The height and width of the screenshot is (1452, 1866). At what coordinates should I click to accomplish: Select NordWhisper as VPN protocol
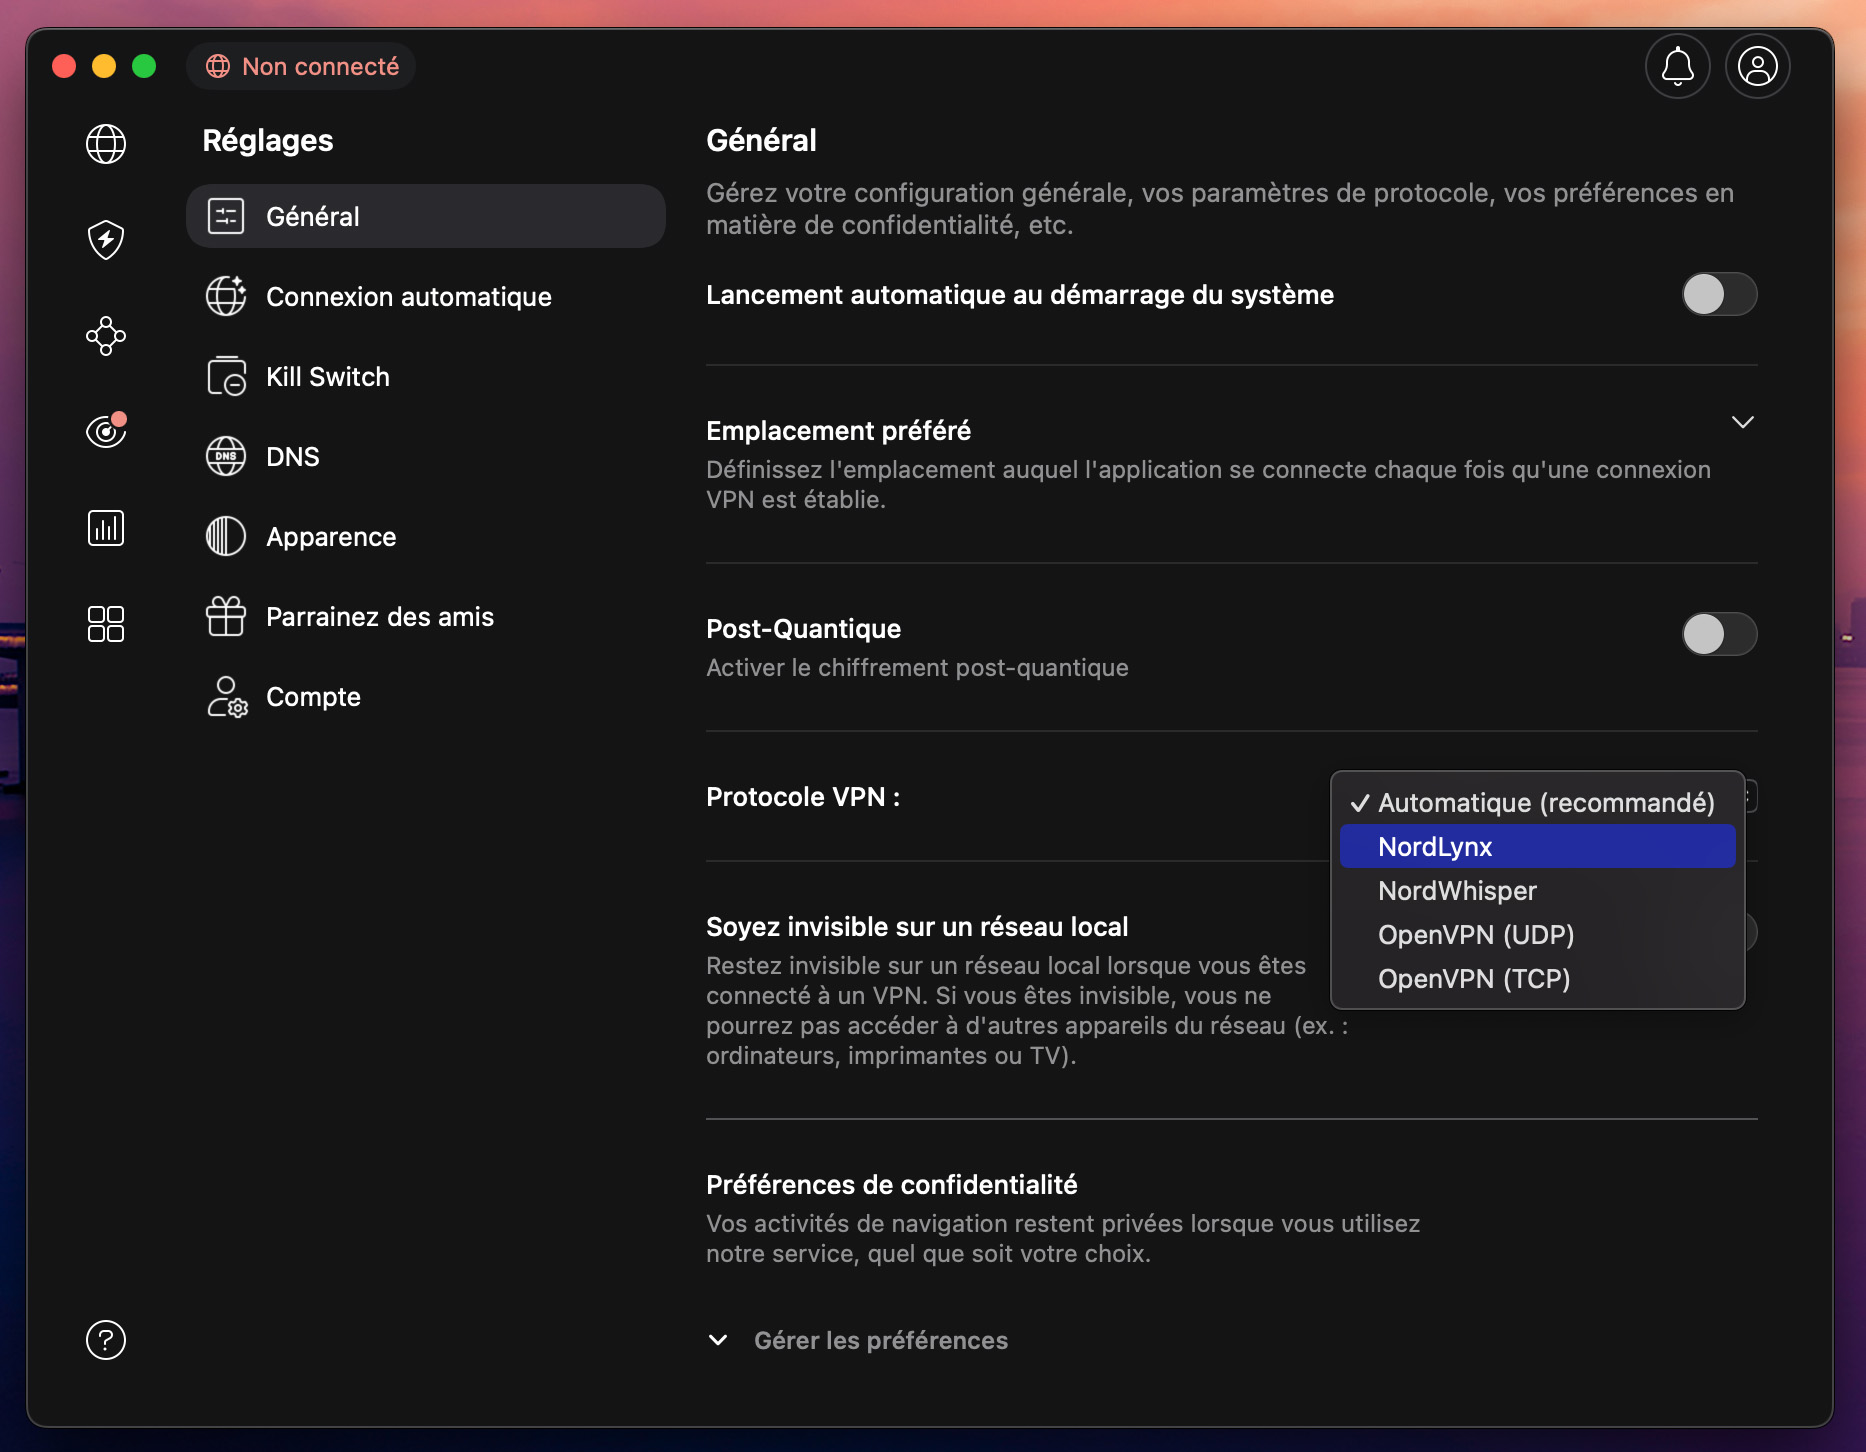pos(1456,891)
